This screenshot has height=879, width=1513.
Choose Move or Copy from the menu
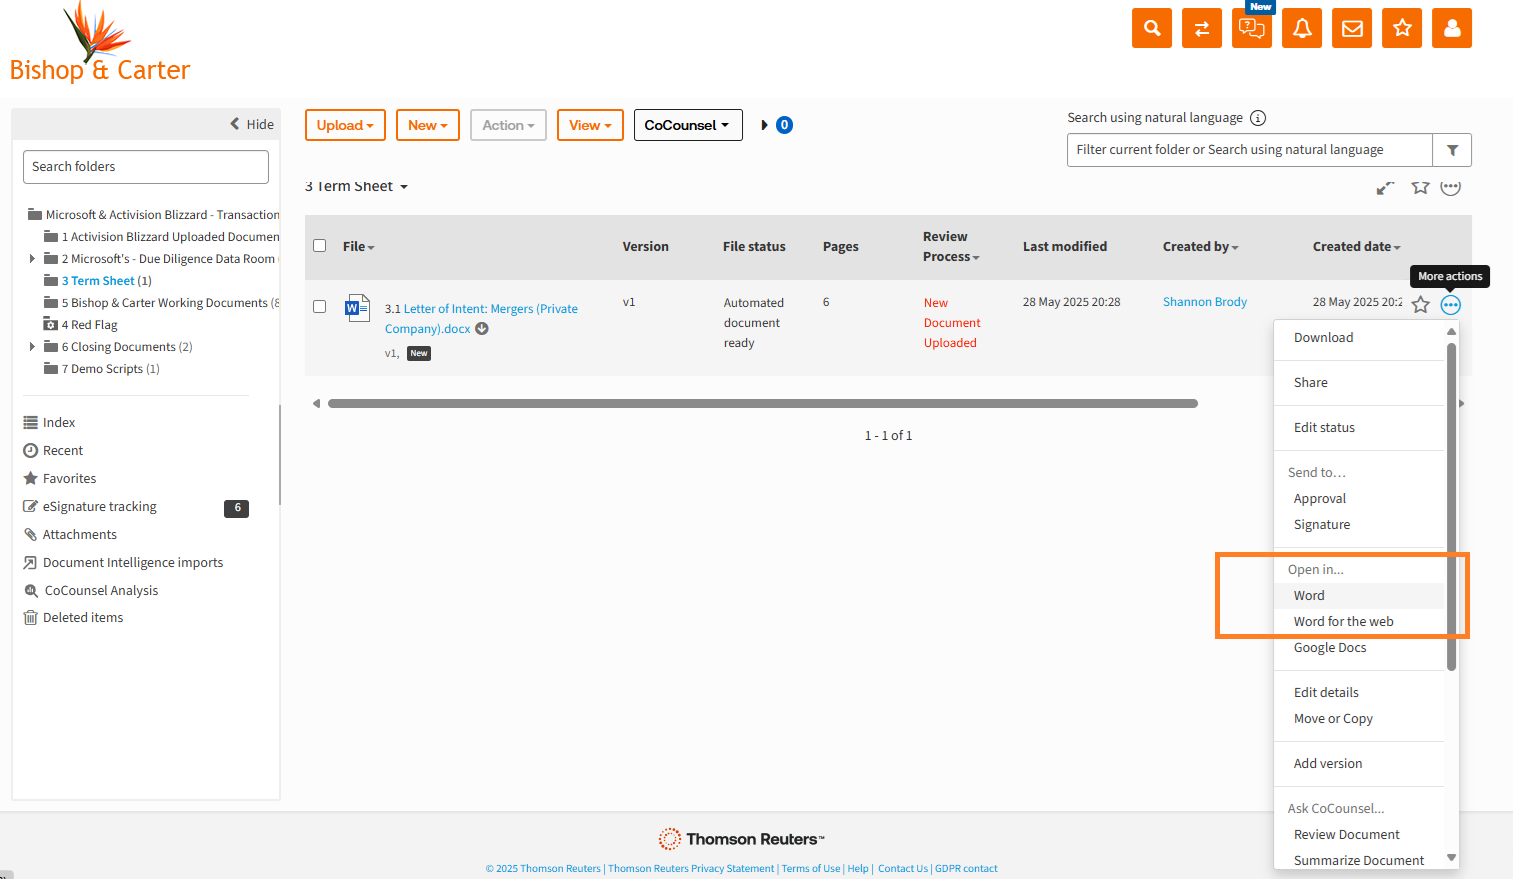point(1333,719)
